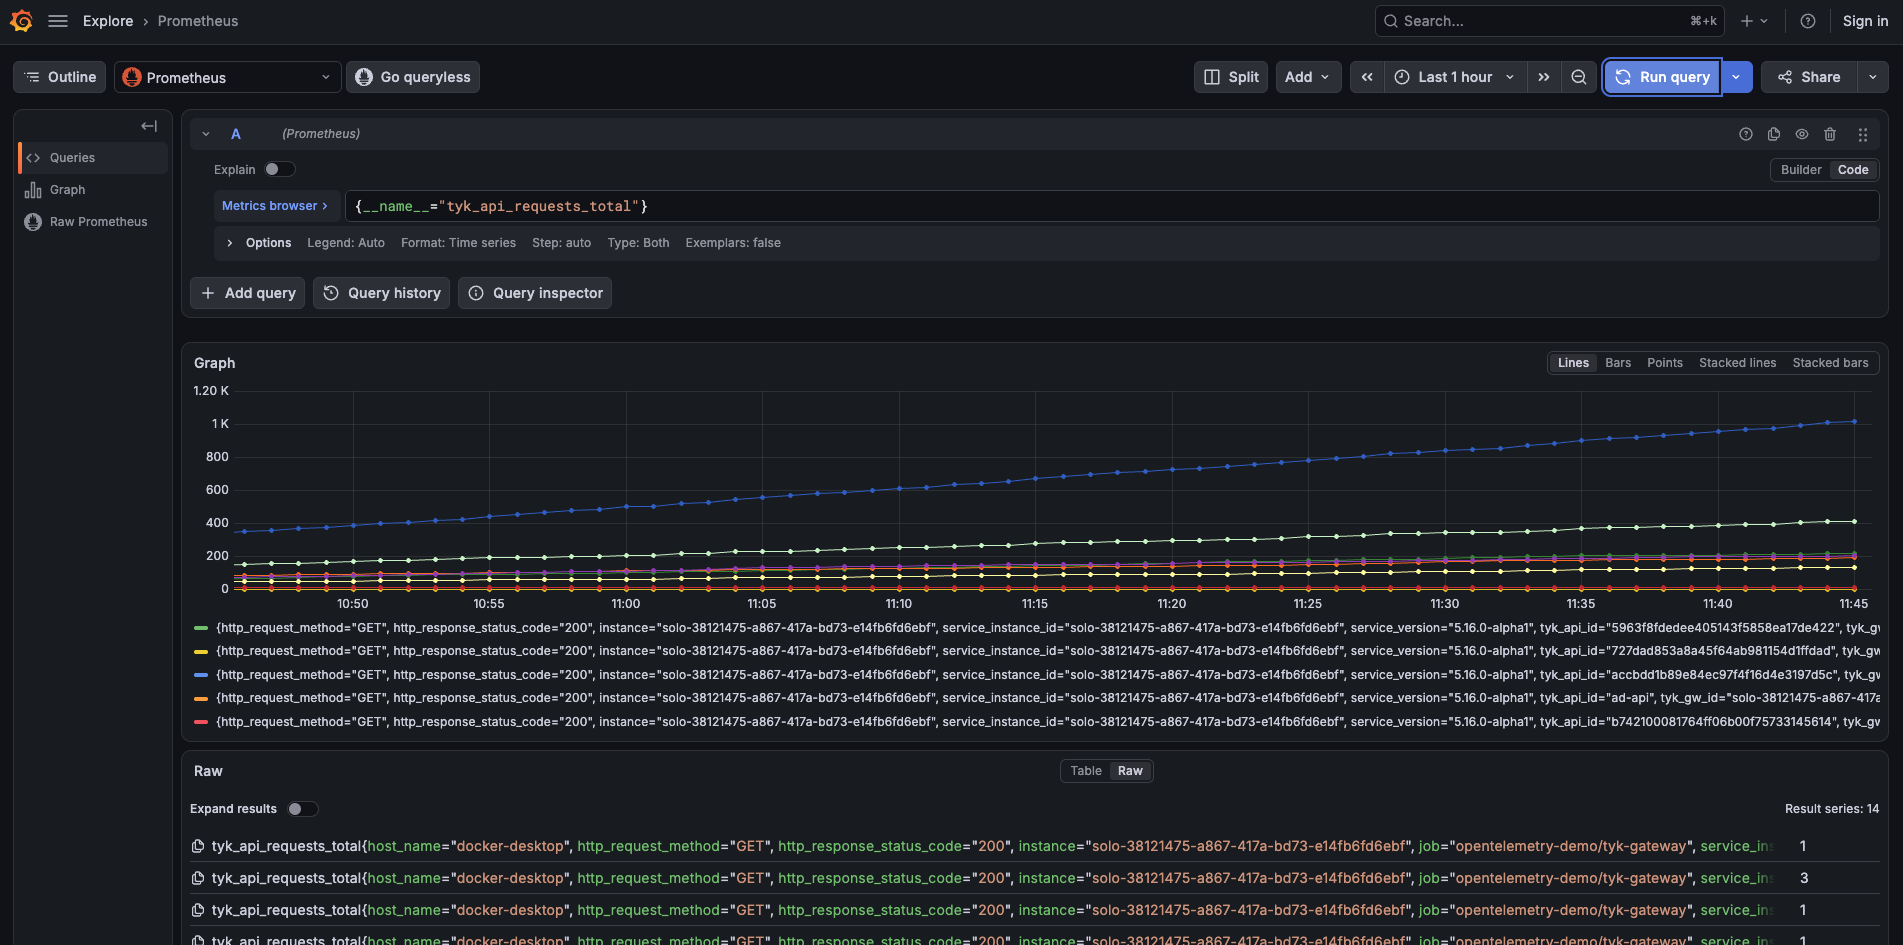The height and width of the screenshot is (945, 1903).
Task: Switch query editor to Builder mode
Action: [1801, 170]
